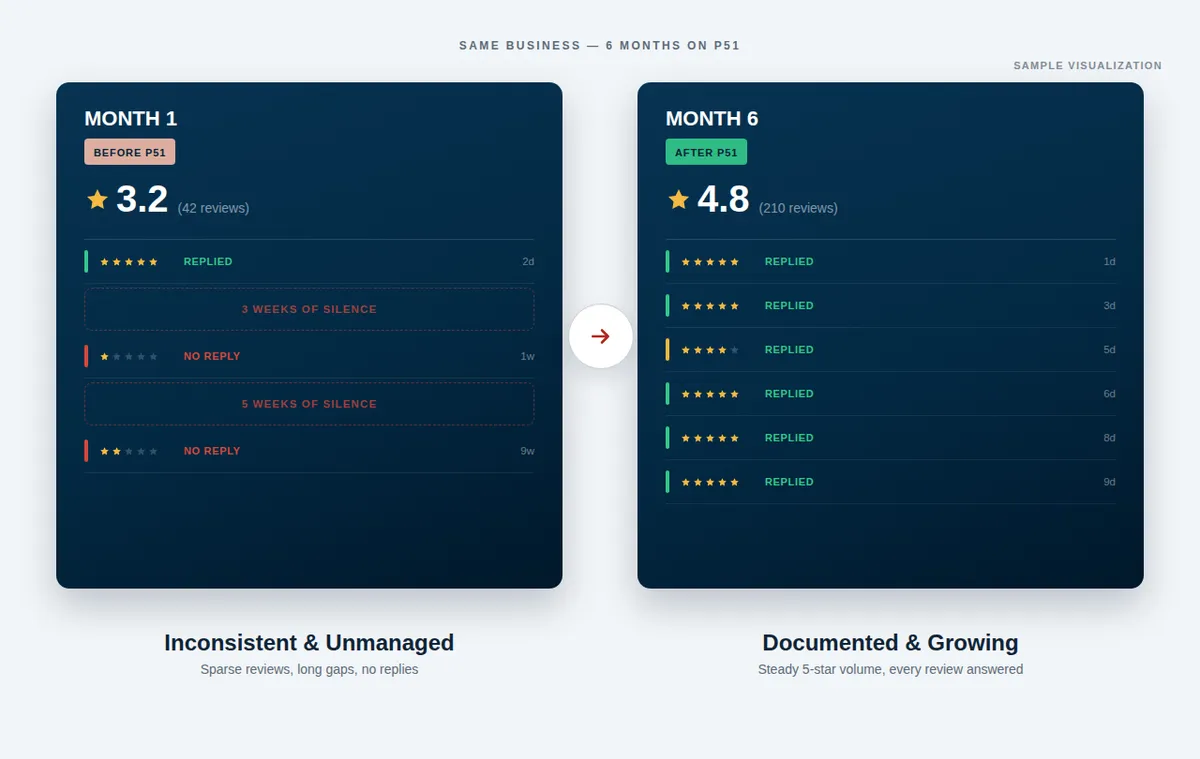Click the gold star beside 3.2 rating
Screen dimensions: 1200x759
97,200
